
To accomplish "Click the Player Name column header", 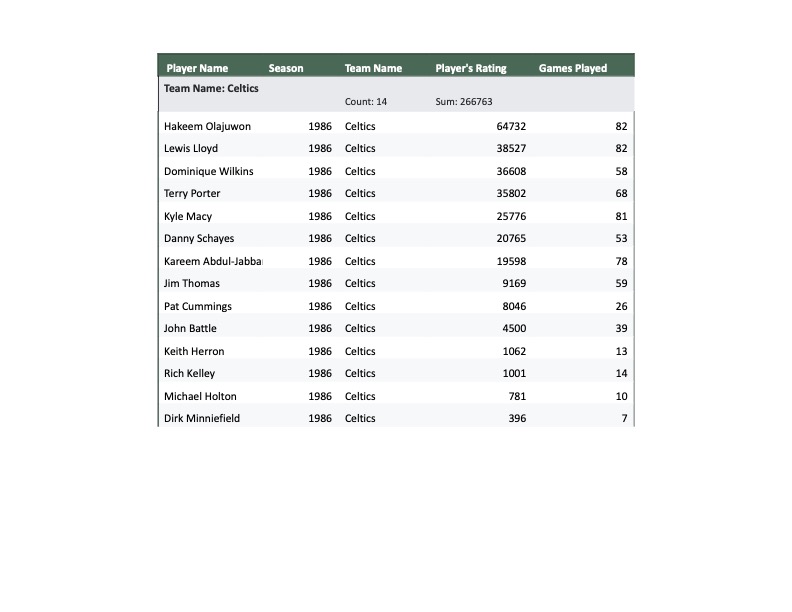I will (x=197, y=68).
